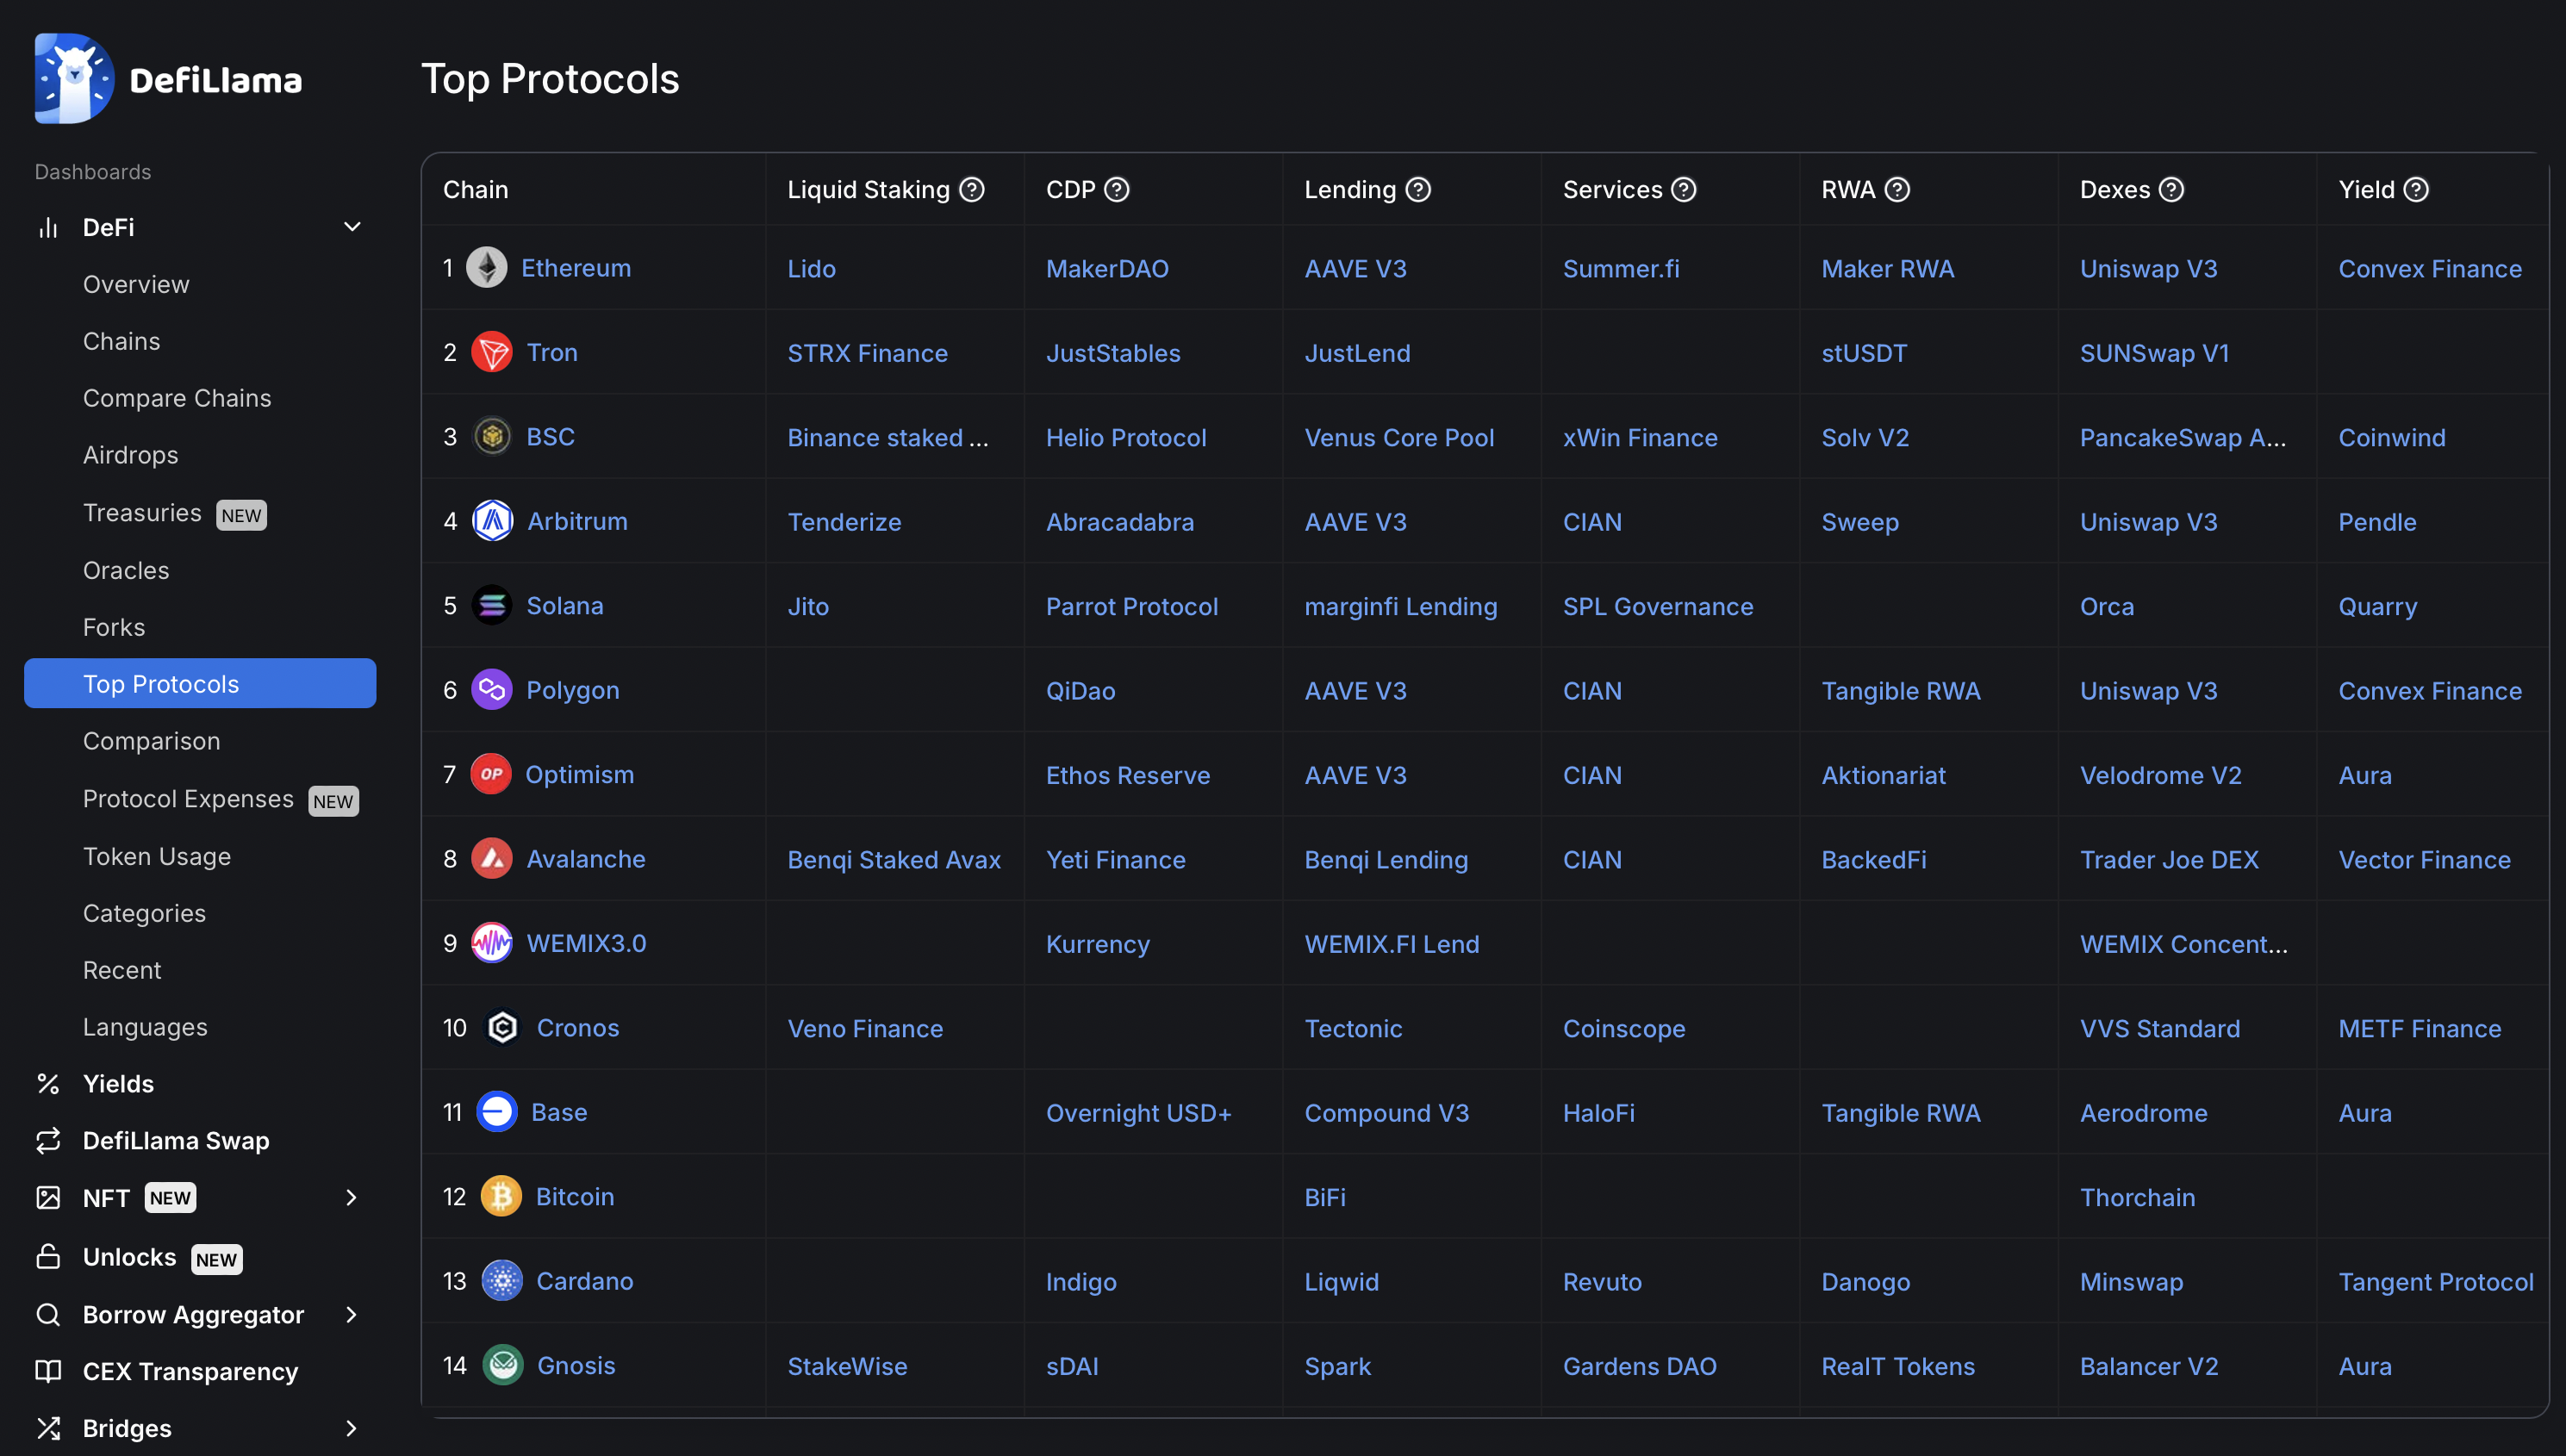
Task: Click the Unlocks padlock icon
Action: point(48,1256)
